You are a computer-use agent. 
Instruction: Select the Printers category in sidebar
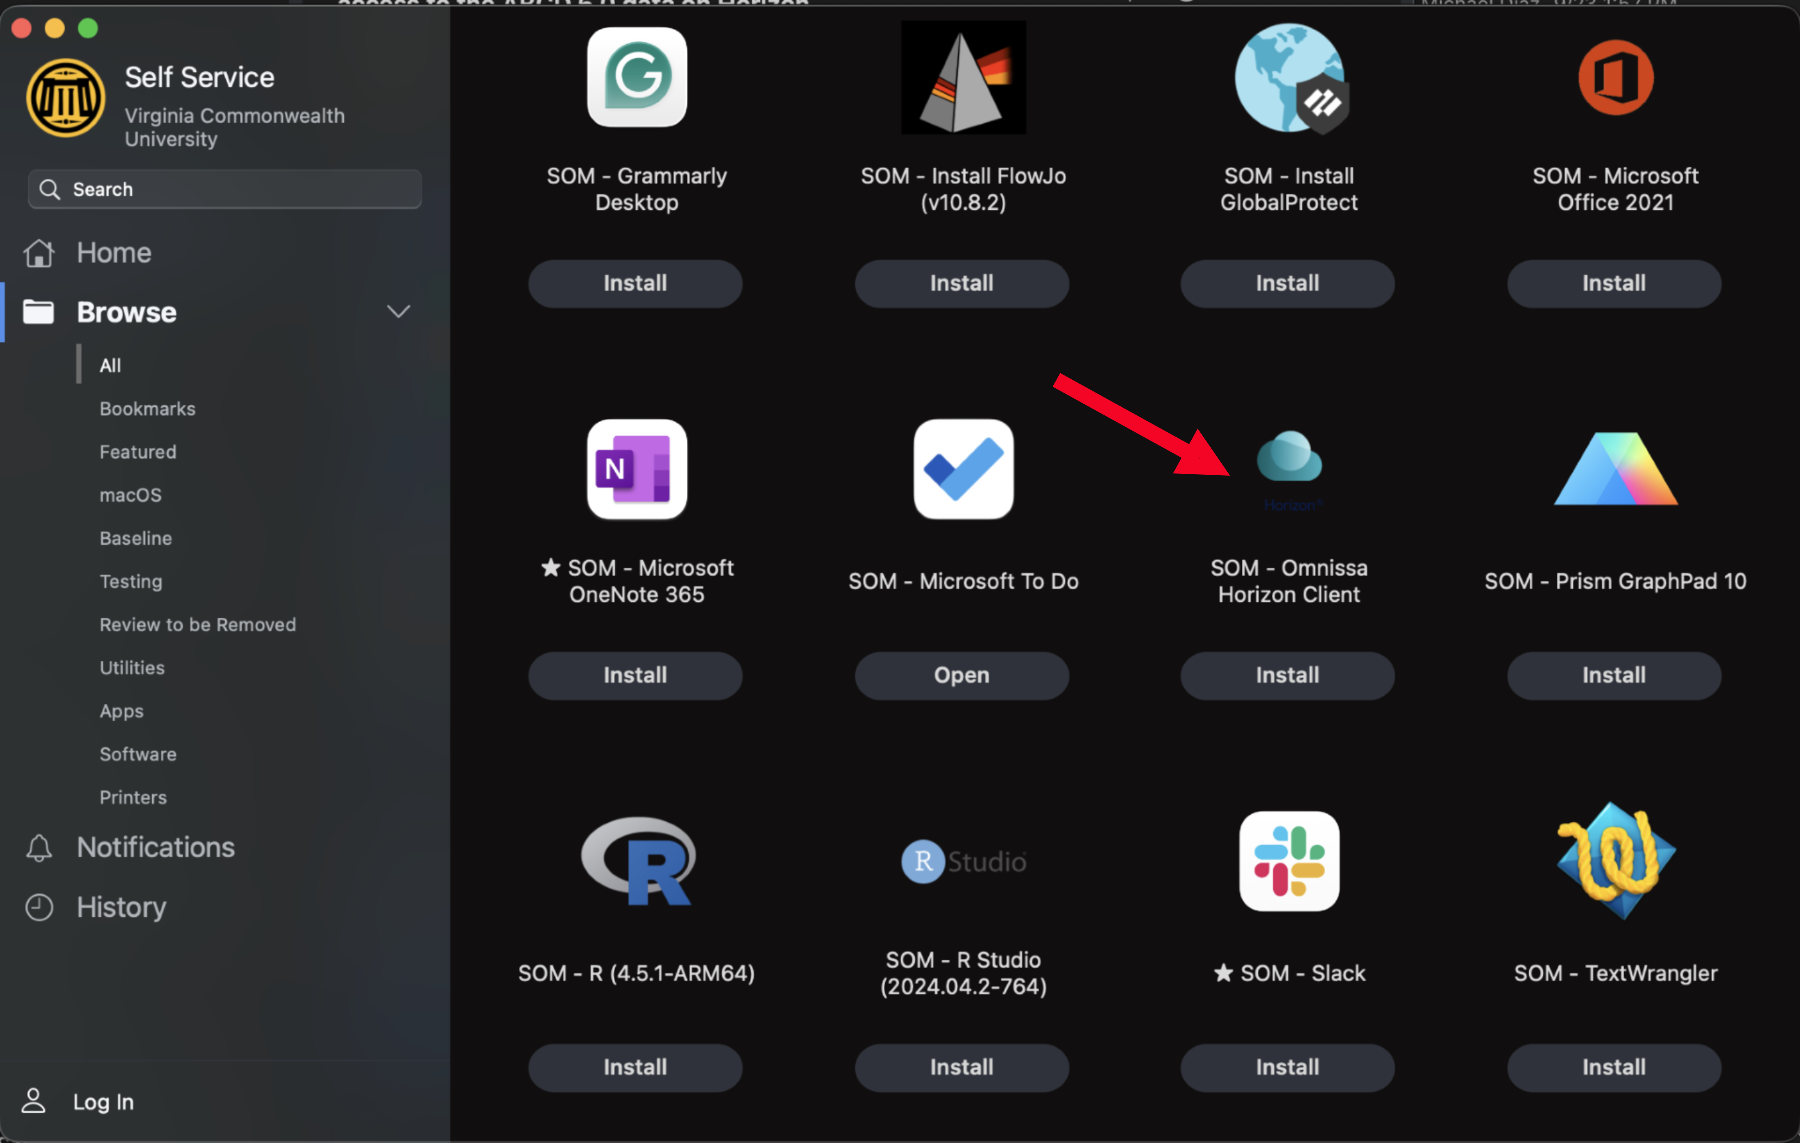tap(133, 797)
